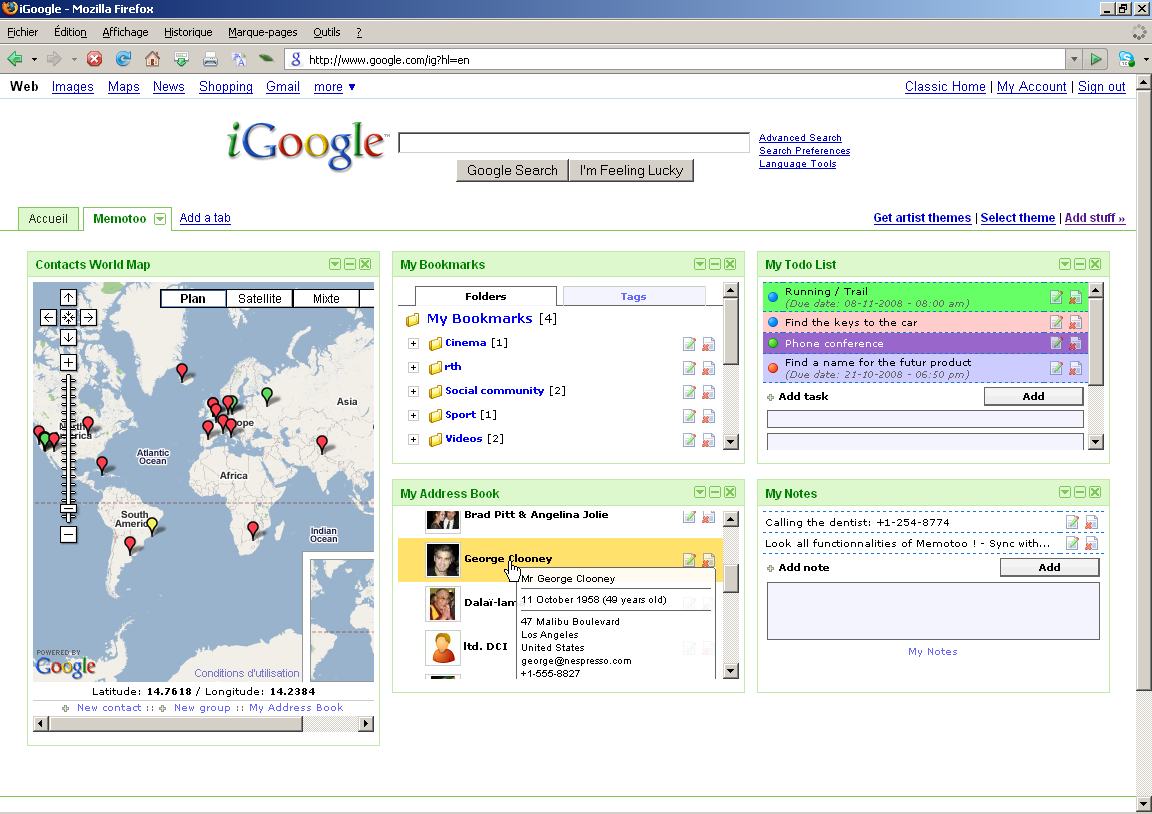
Task: Delete the Brad Pitt & Angelina Jolie contact
Action: [x=708, y=516]
